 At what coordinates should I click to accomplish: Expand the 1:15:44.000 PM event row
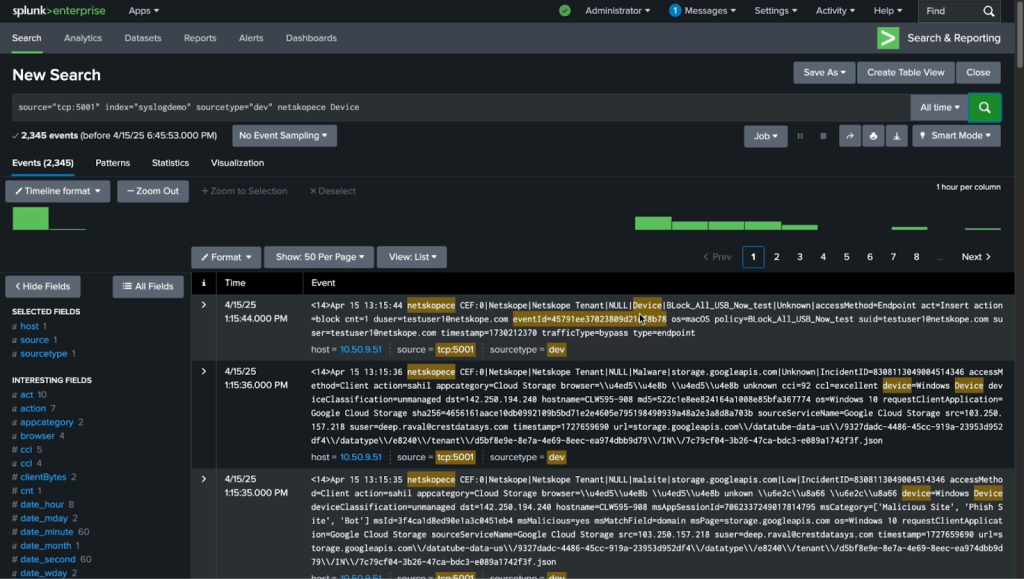204,305
